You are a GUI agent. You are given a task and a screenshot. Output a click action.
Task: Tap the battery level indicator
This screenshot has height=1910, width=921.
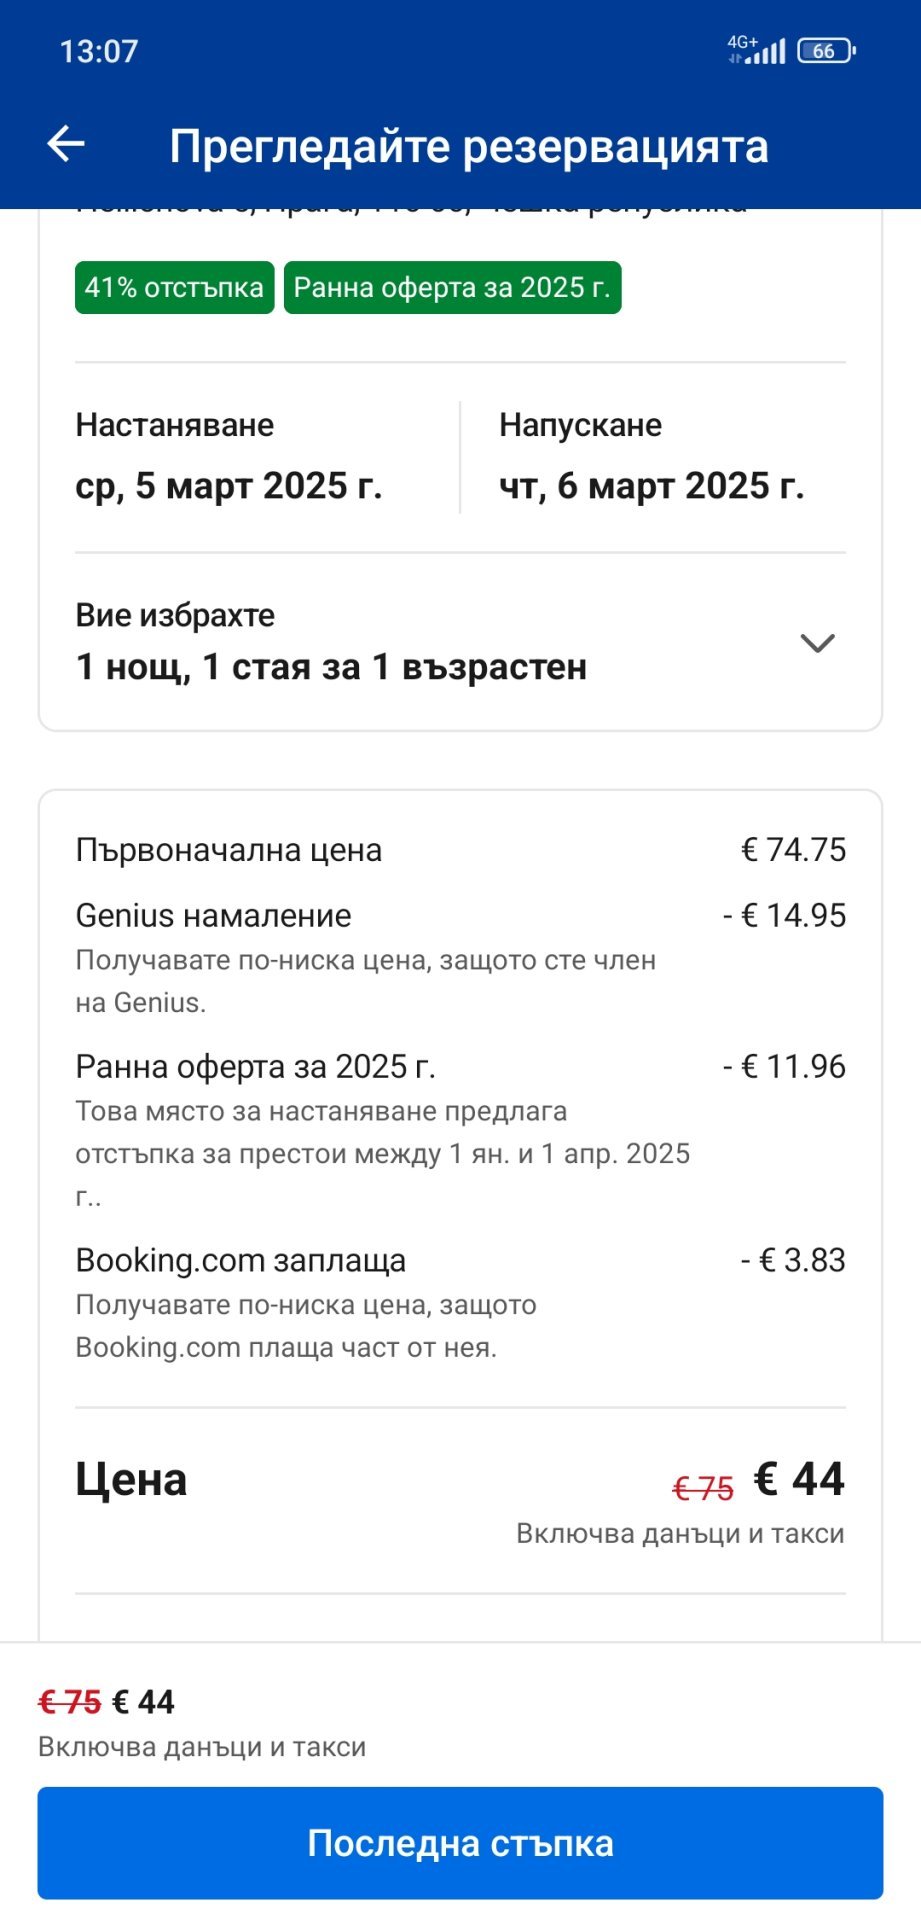point(826,51)
